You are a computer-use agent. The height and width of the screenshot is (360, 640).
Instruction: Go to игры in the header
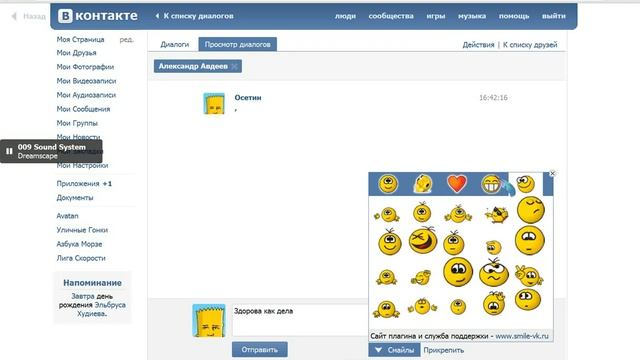click(x=436, y=16)
